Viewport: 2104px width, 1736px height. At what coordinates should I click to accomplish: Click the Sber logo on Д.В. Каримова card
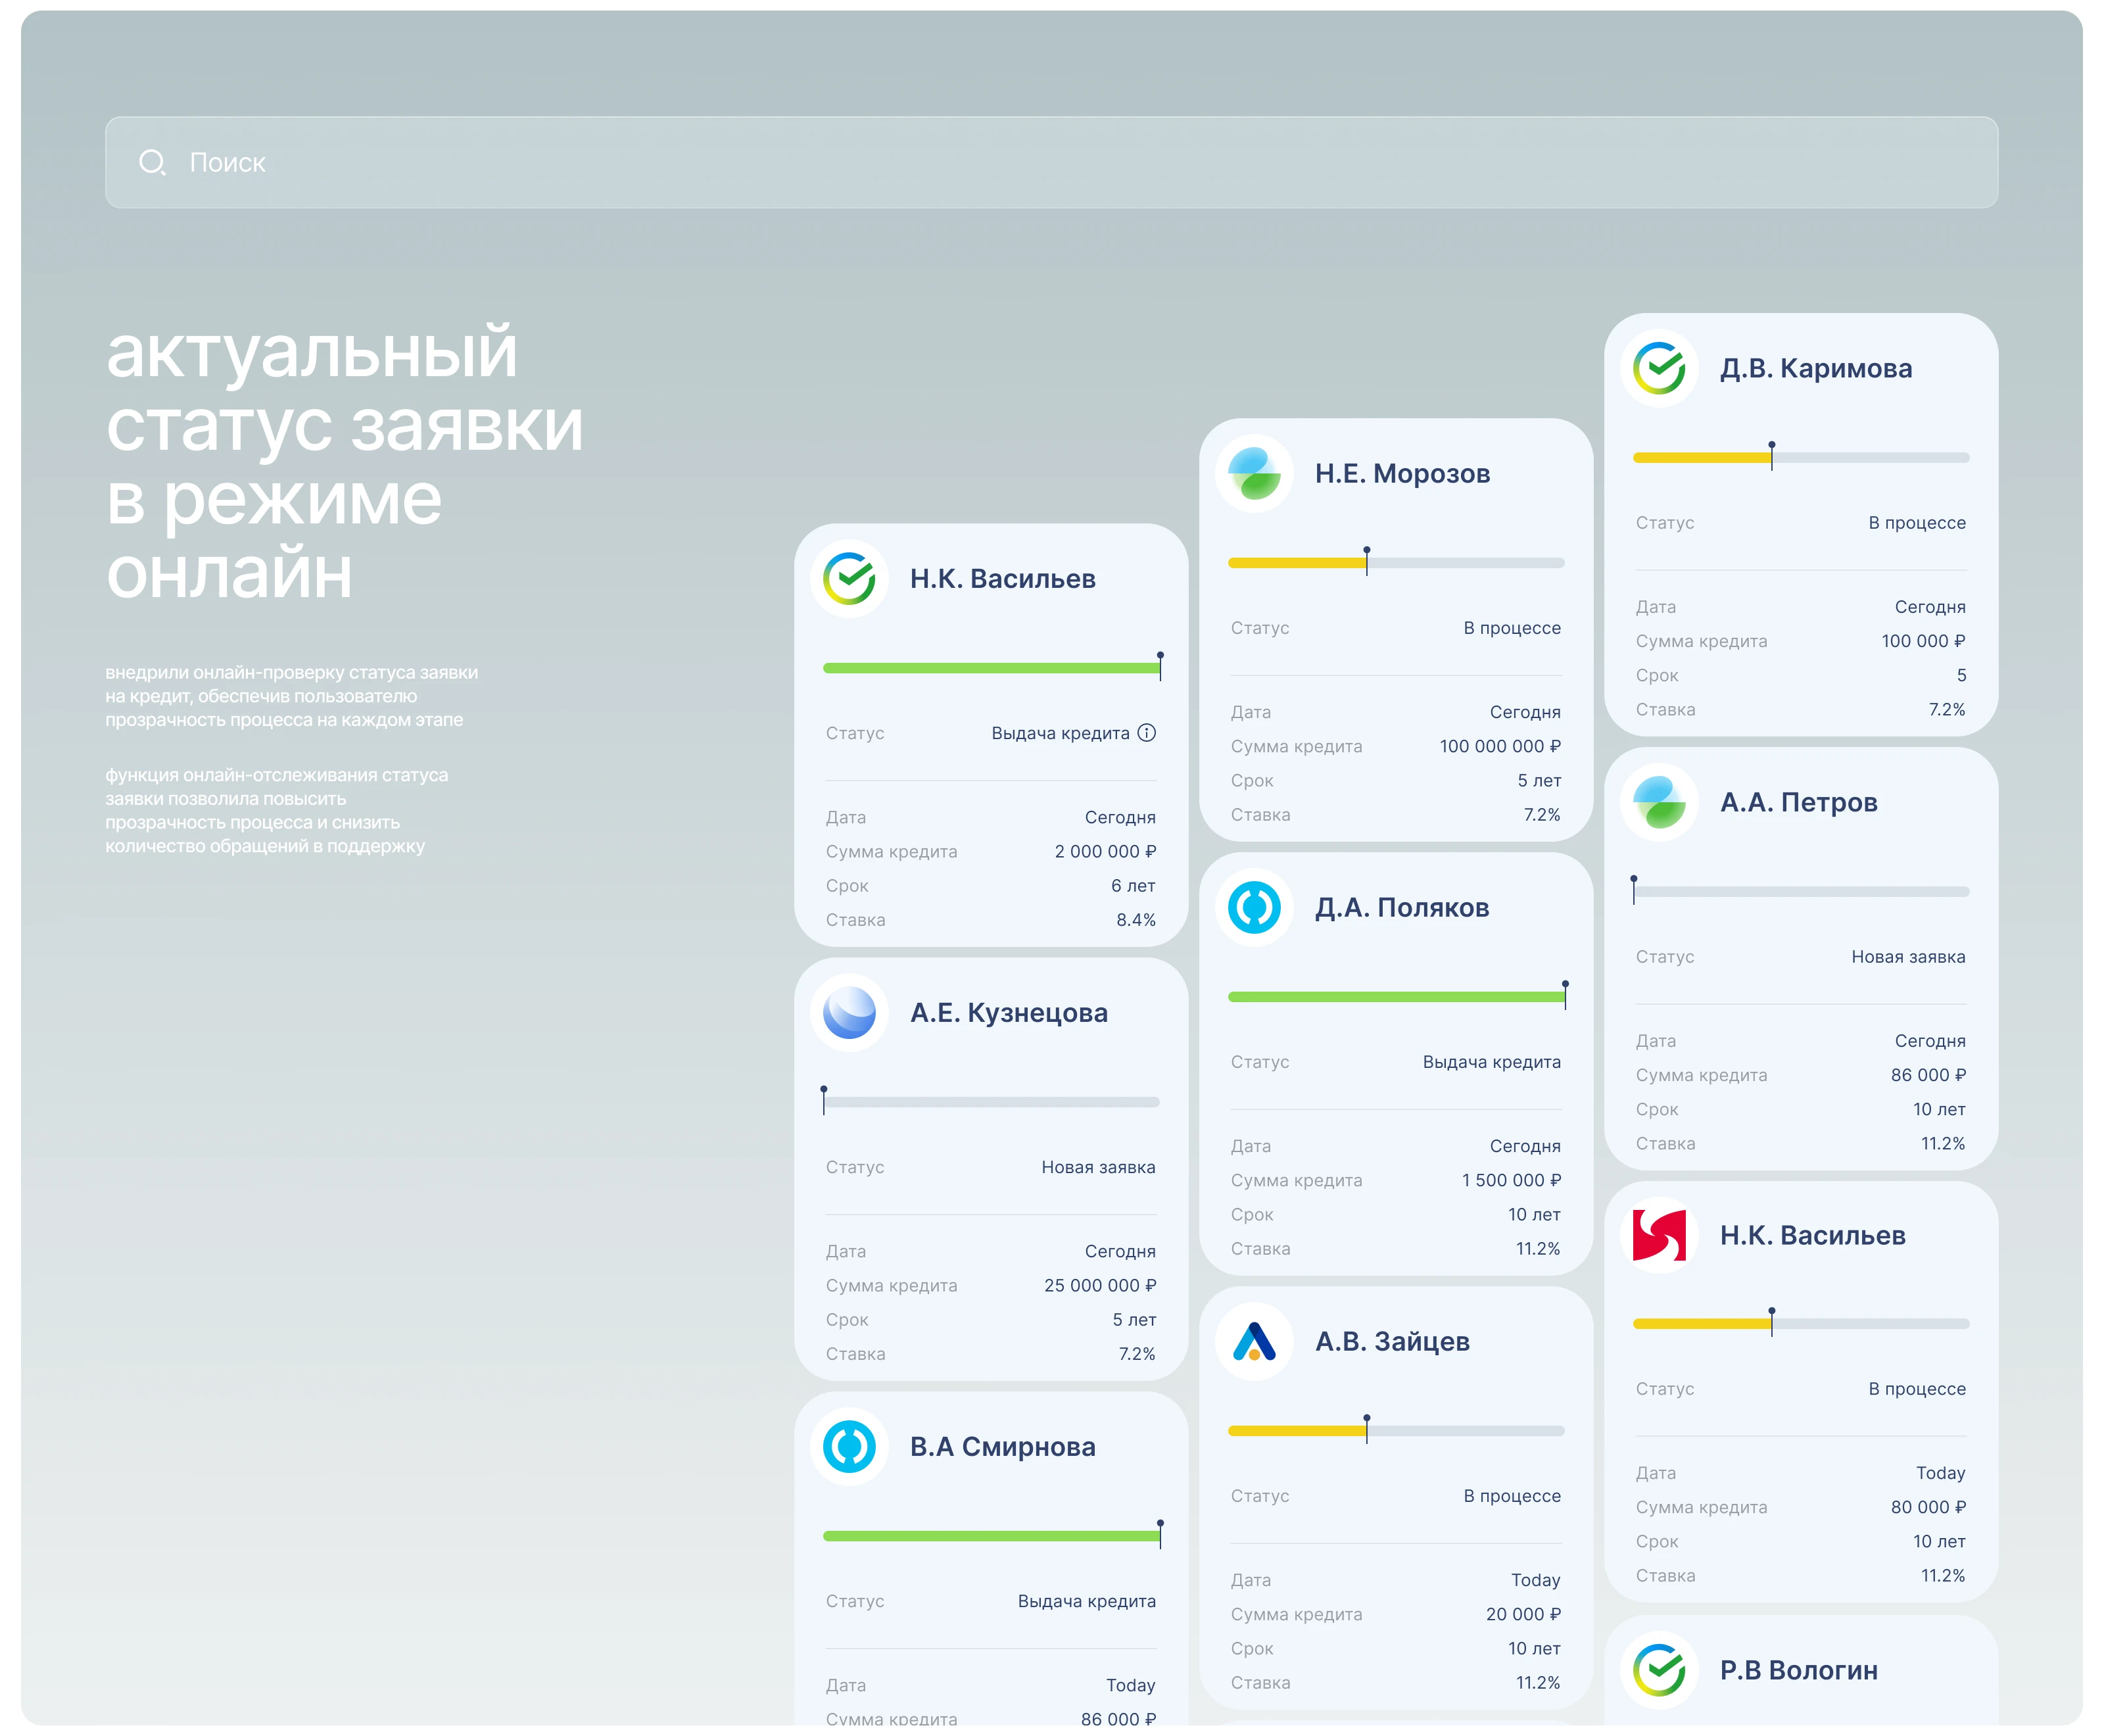click(x=1659, y=368)
